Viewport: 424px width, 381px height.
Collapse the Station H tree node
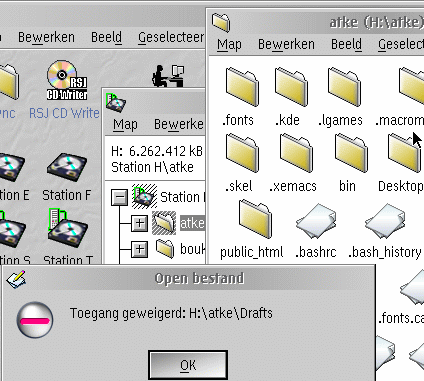(119, 197)
